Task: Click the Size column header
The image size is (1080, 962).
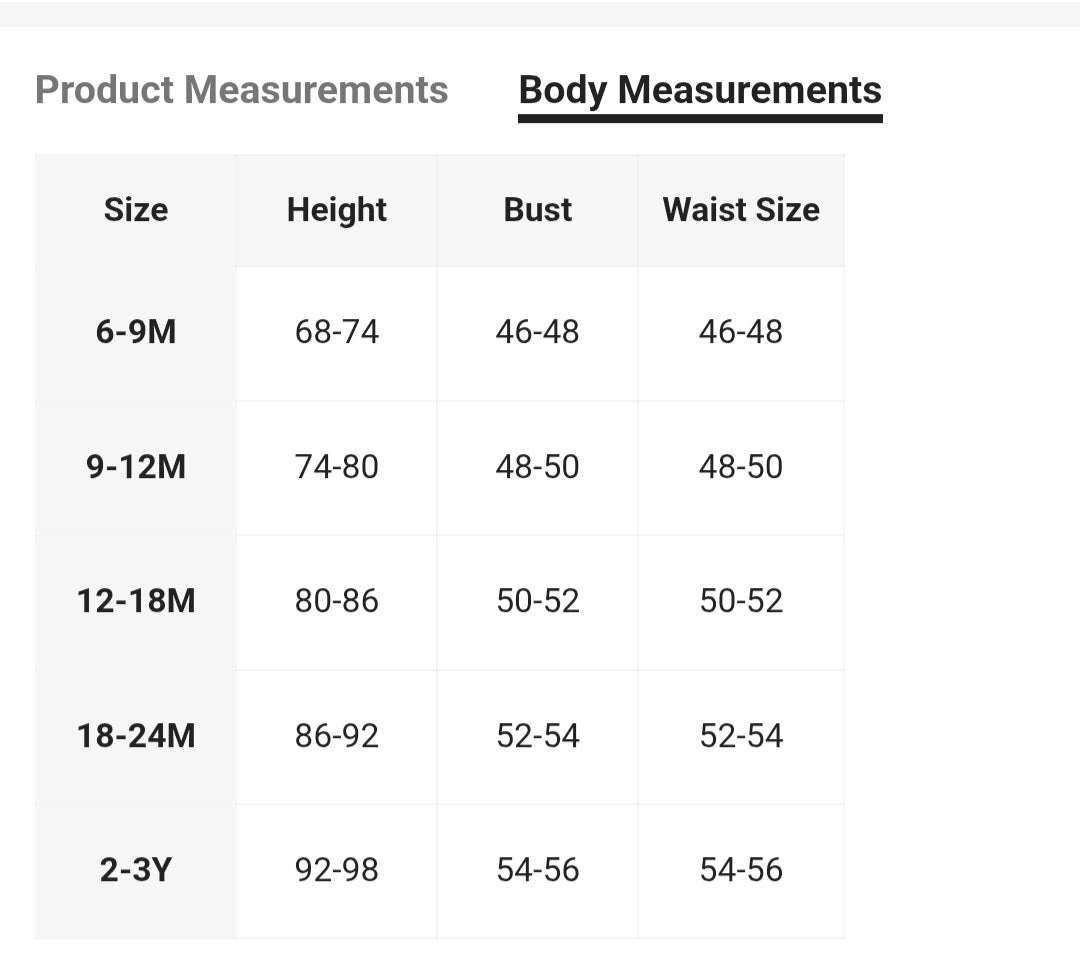Action: click(136, 210)
